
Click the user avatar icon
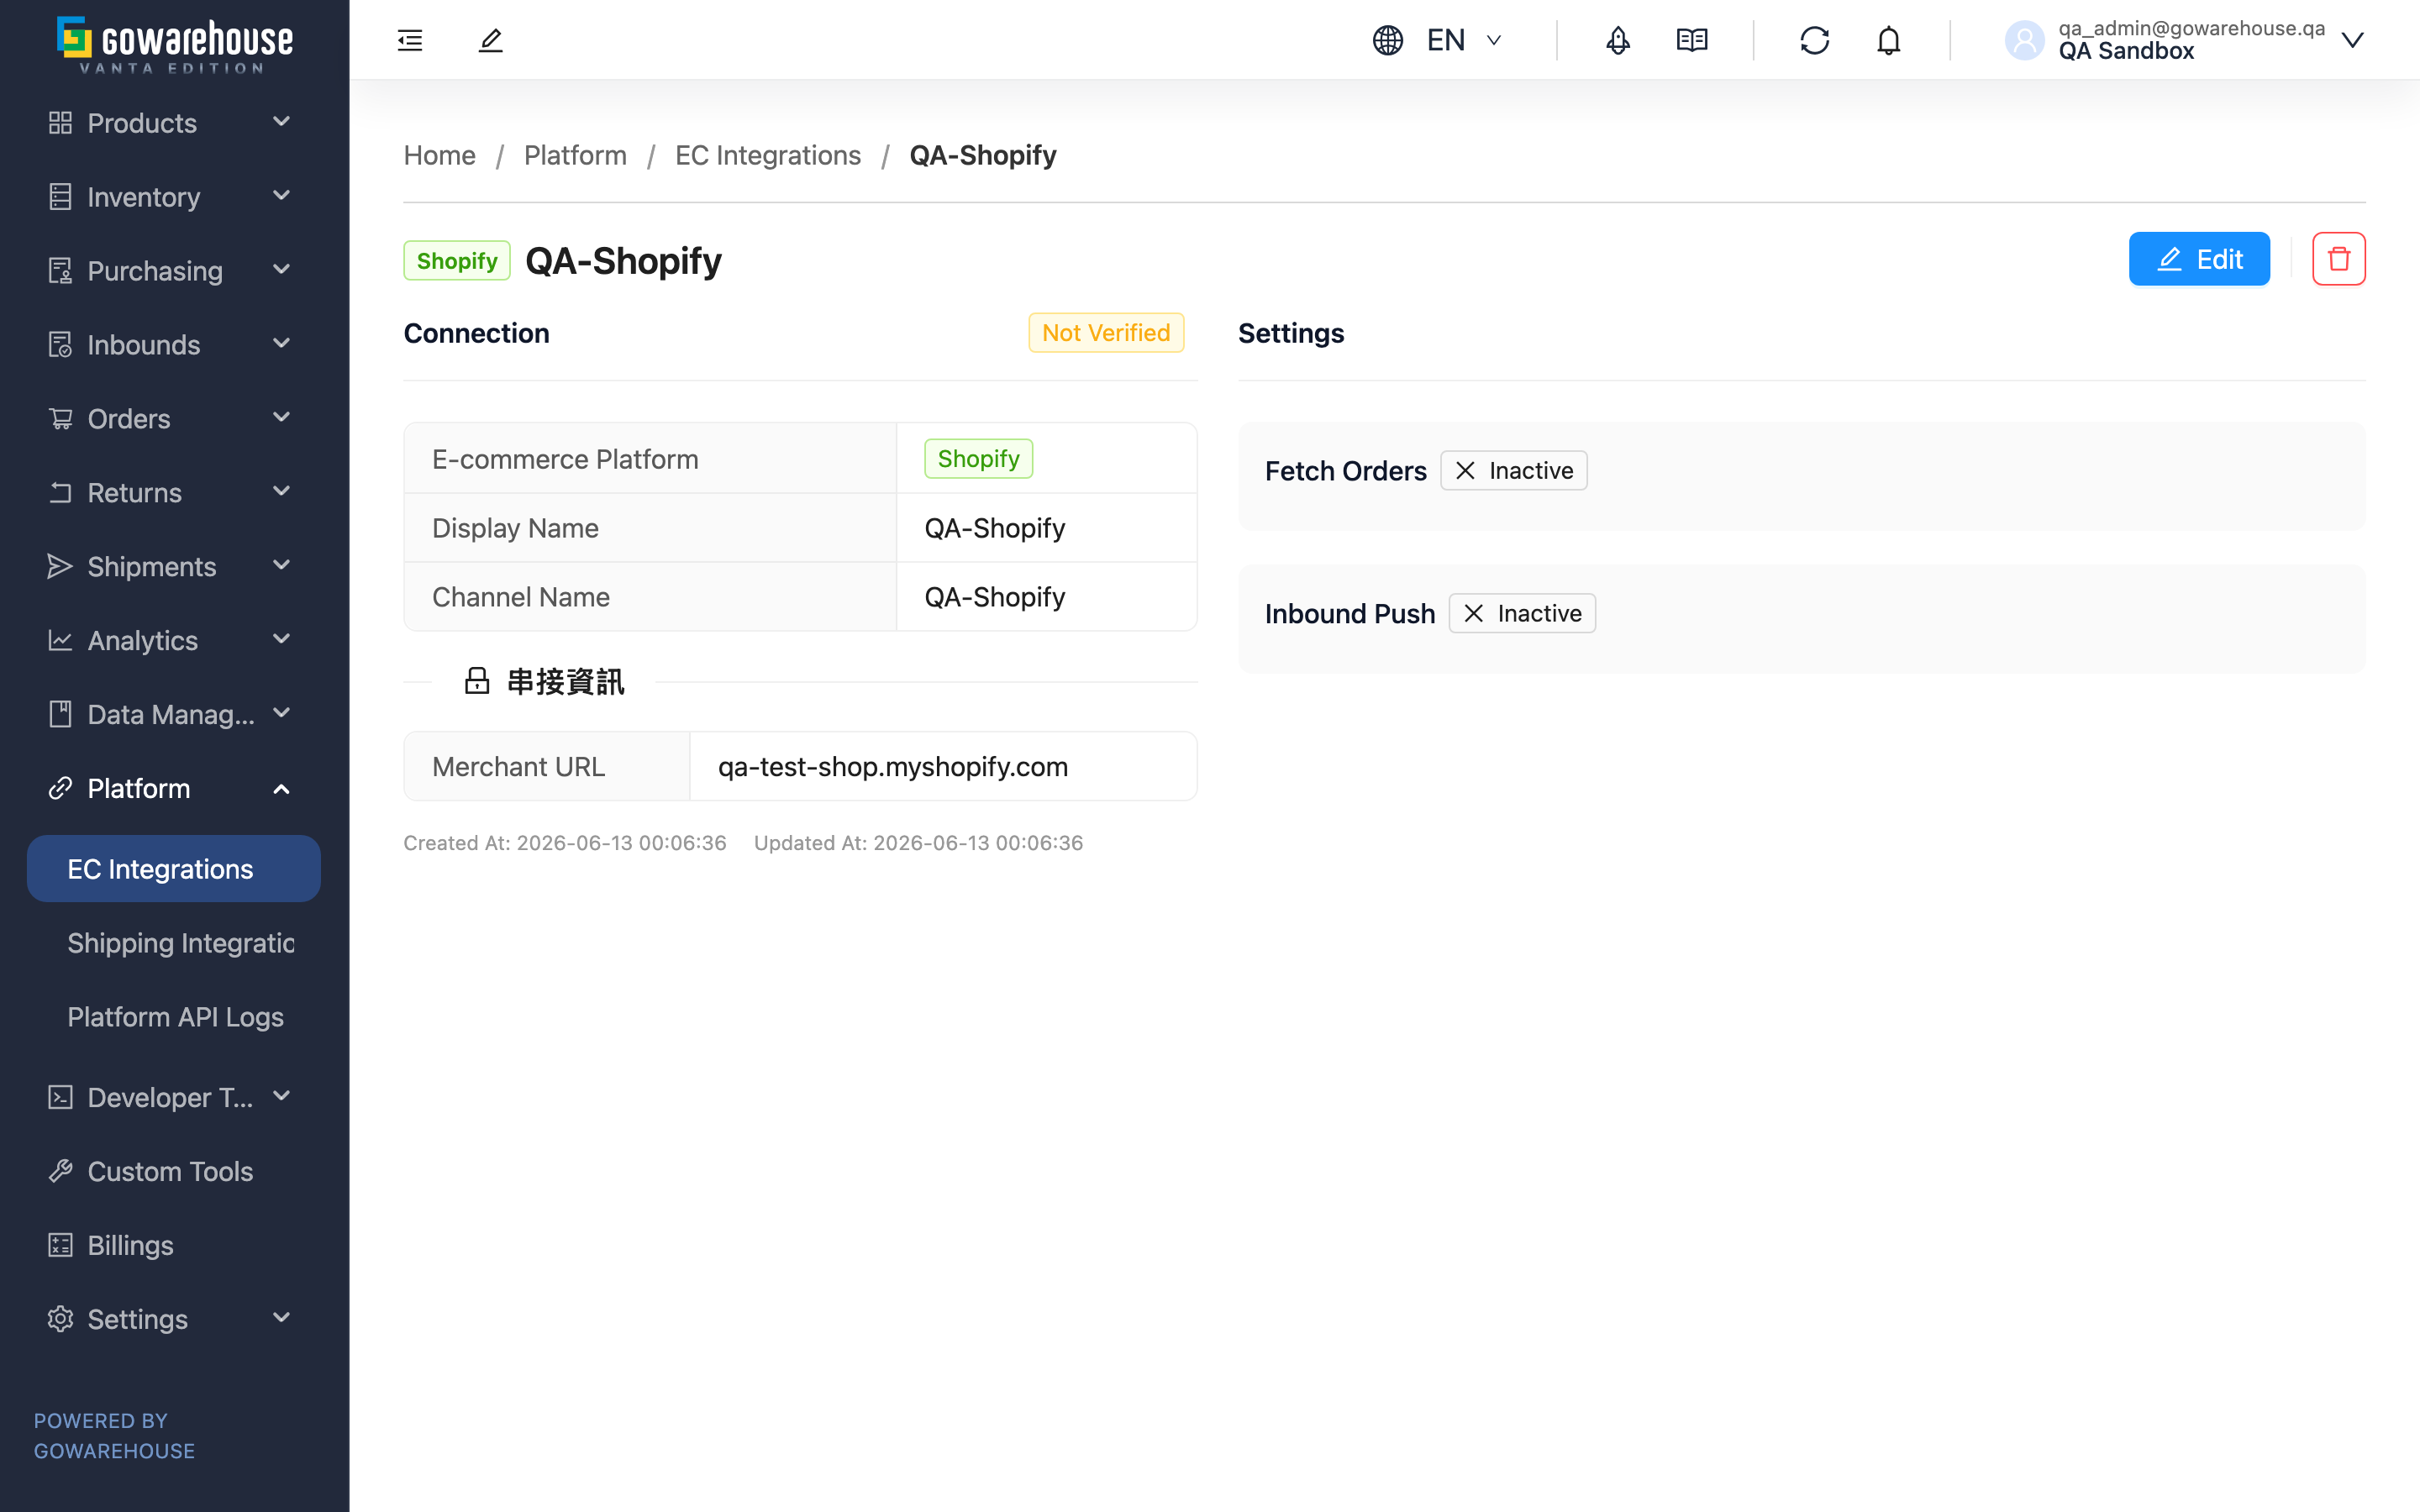point(2024,40)
